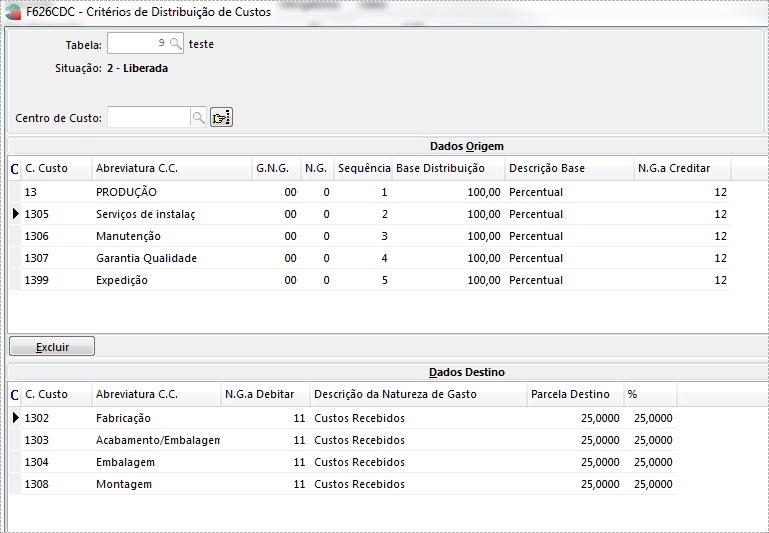Click the row indicator arrow beside 1302
769x533 pixels.
15,418
